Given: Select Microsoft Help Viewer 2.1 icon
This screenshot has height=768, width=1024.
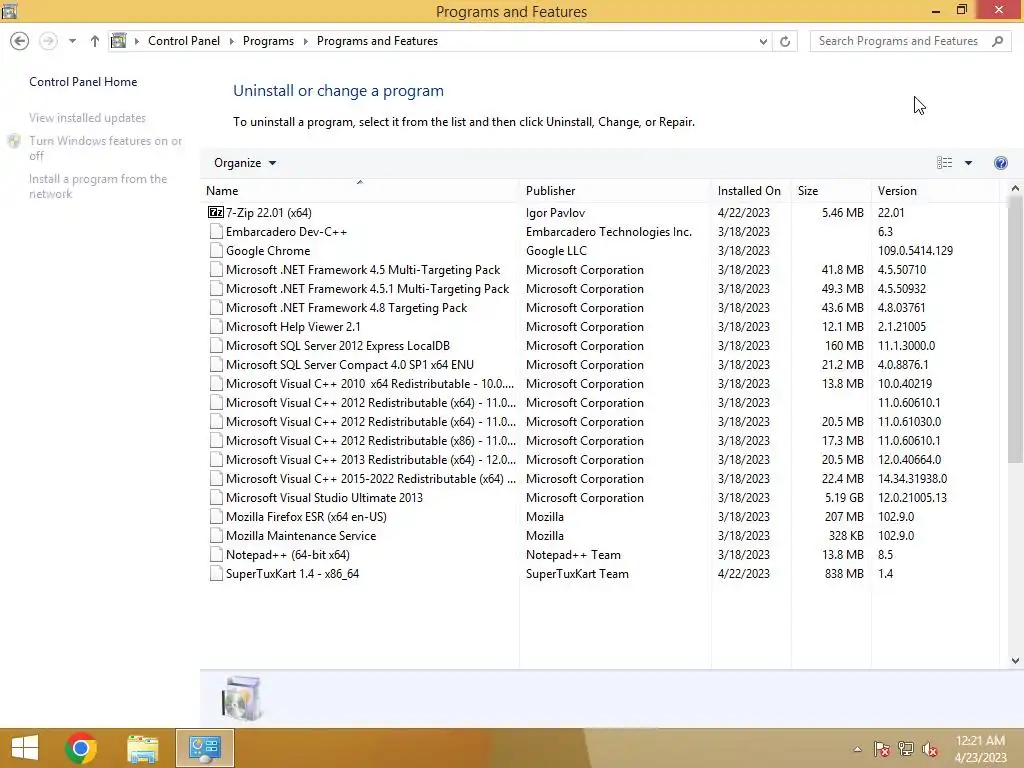Looking at the screenshot, I should tap(216, 327).
